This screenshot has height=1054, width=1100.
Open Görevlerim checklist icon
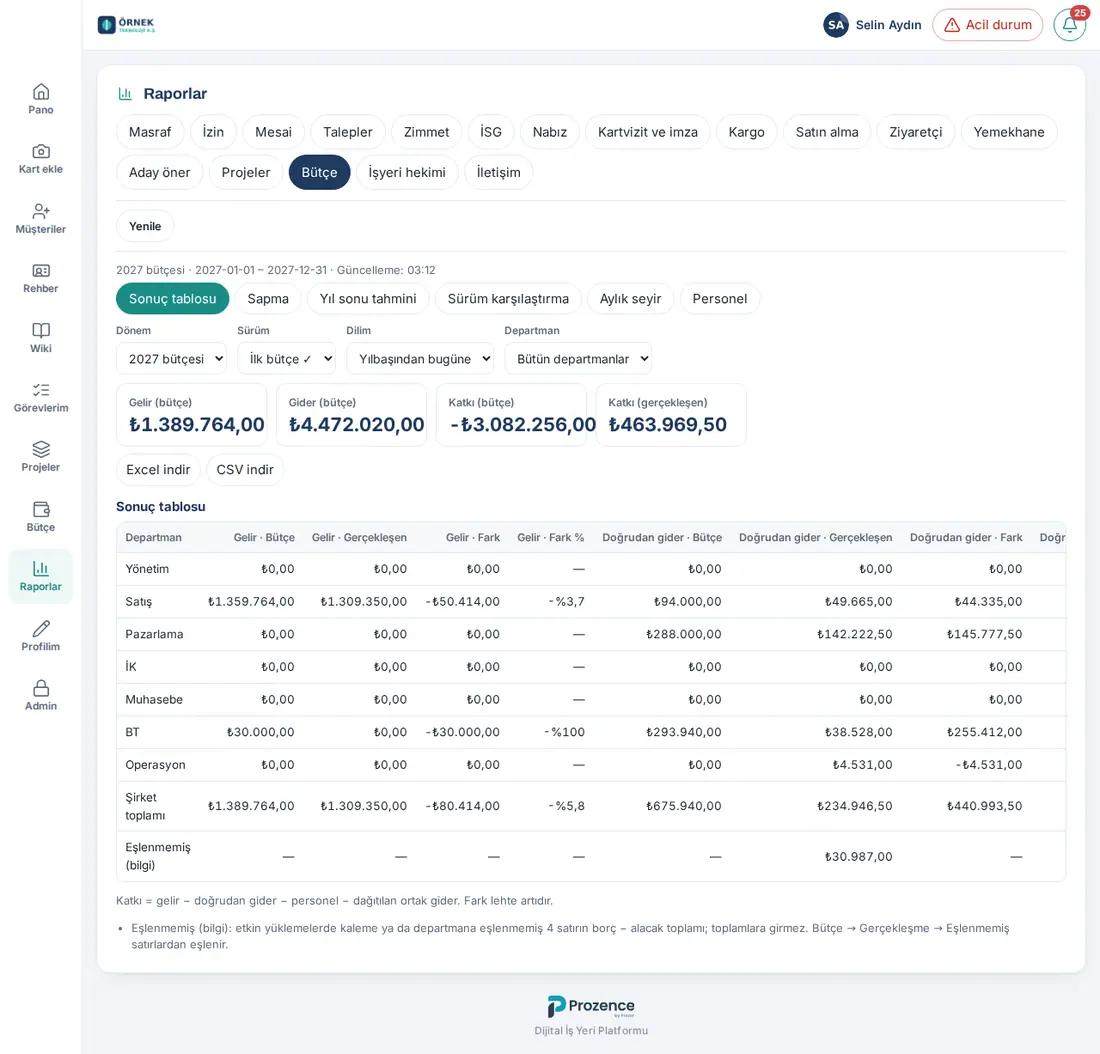click(41, 390)
